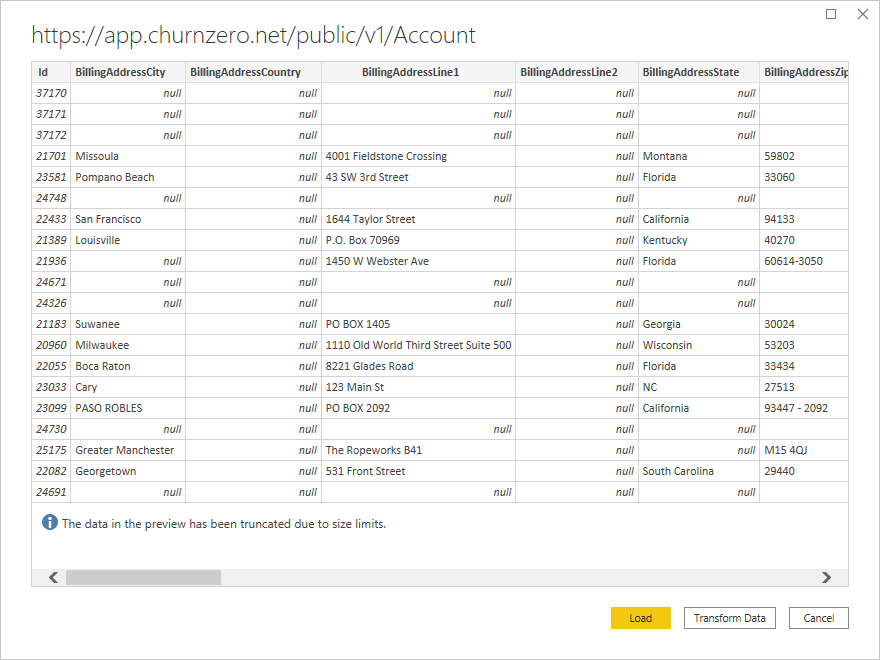Click the South Carolina state cell
The width and height of the screenshot is (880, 660).
[x=699, y=471]
